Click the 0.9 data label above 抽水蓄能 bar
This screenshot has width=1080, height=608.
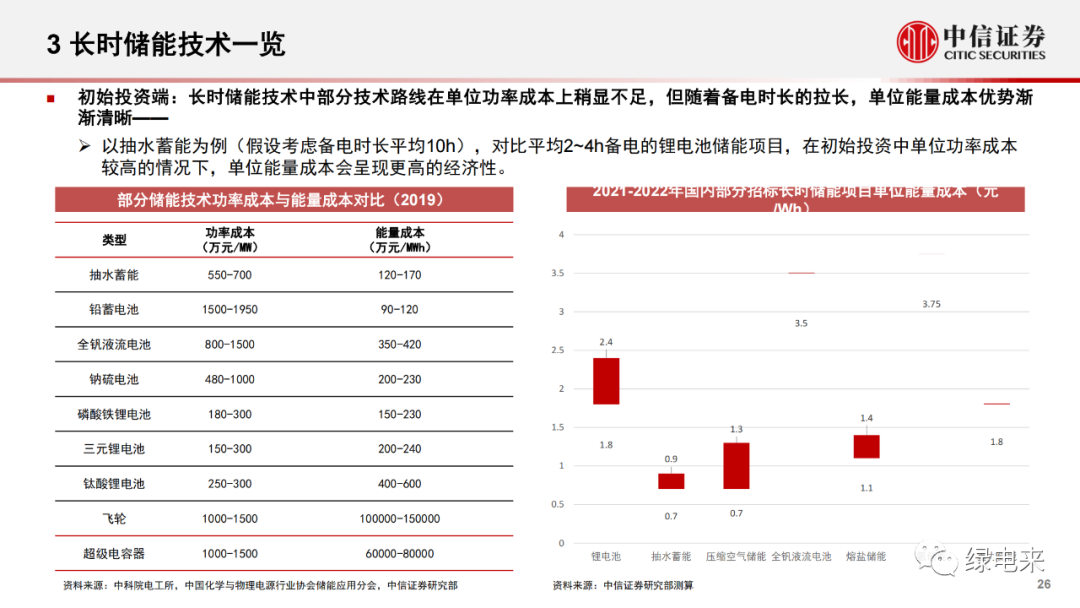point(671,459)
